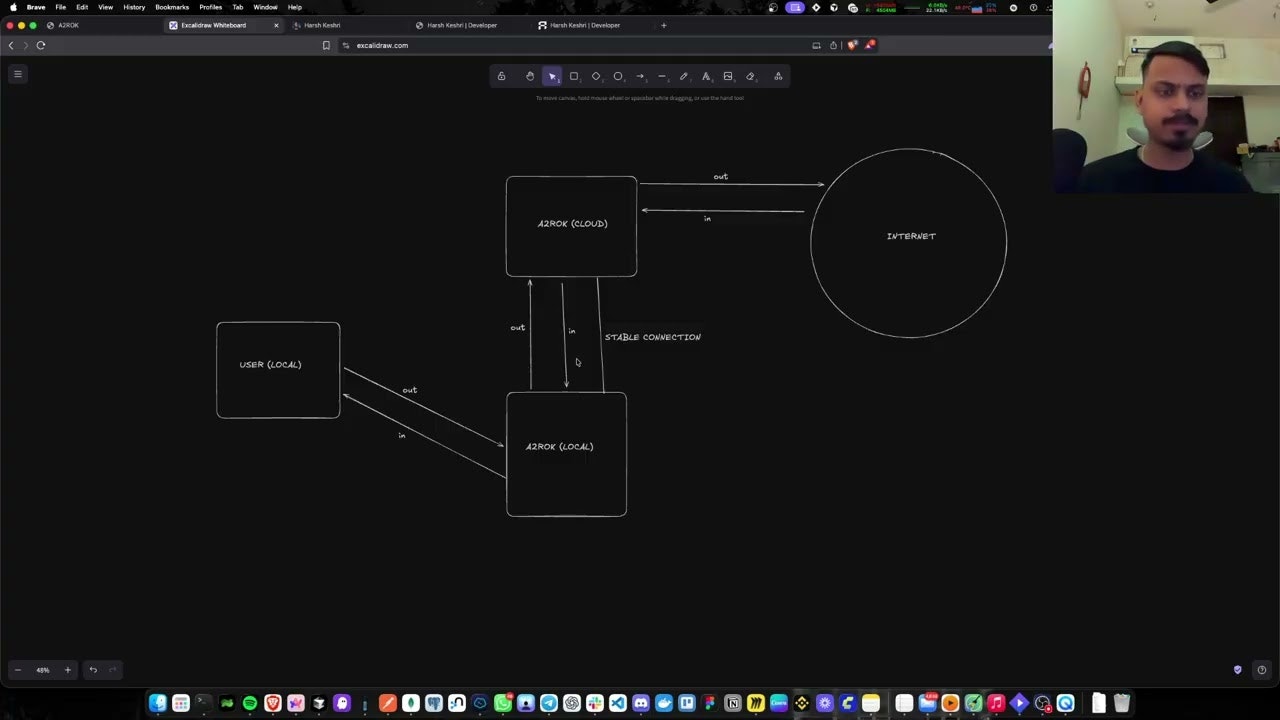Open Visual Studio Code from the dock
Screen dimensions: 1280x720
618,703
